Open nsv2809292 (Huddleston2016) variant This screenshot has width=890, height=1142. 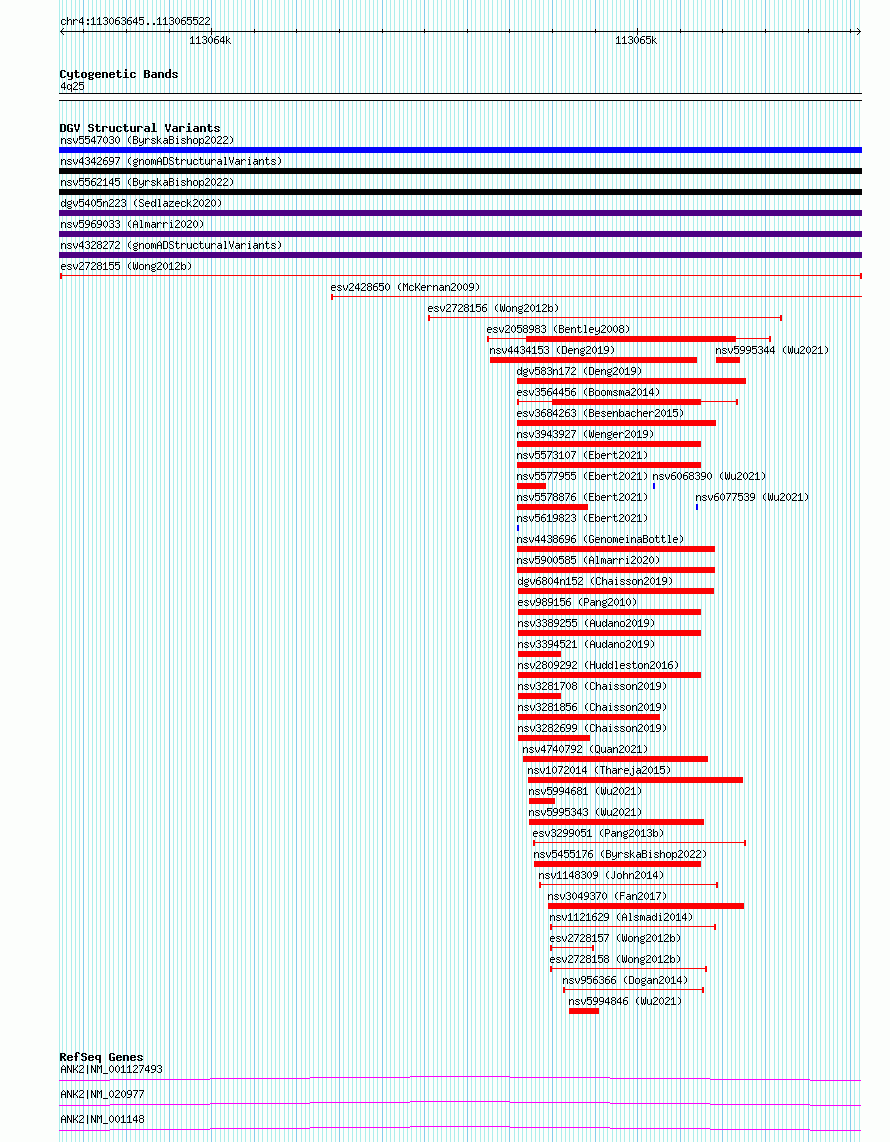coord(598,666)
